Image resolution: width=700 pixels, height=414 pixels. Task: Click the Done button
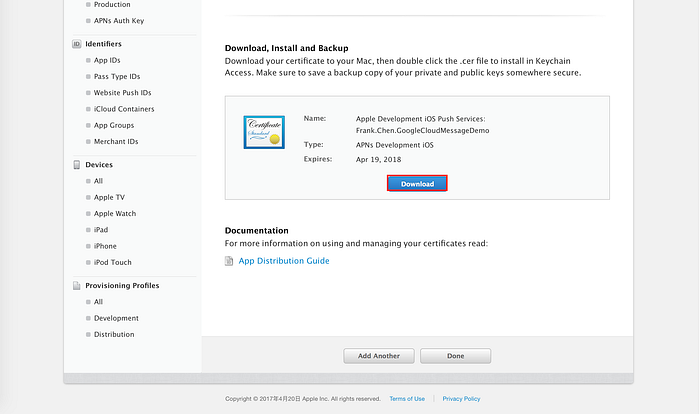click(x=455, y=356)
